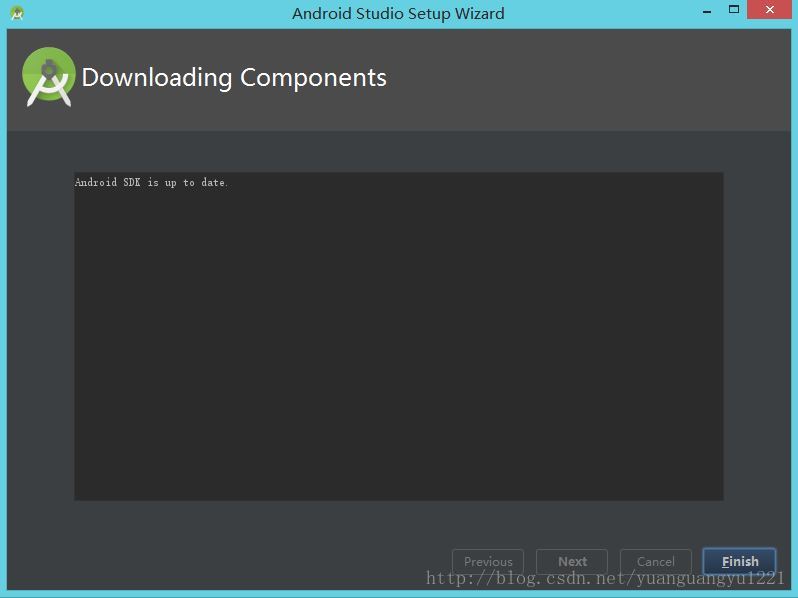Click the Cancel button

point(656,561)
